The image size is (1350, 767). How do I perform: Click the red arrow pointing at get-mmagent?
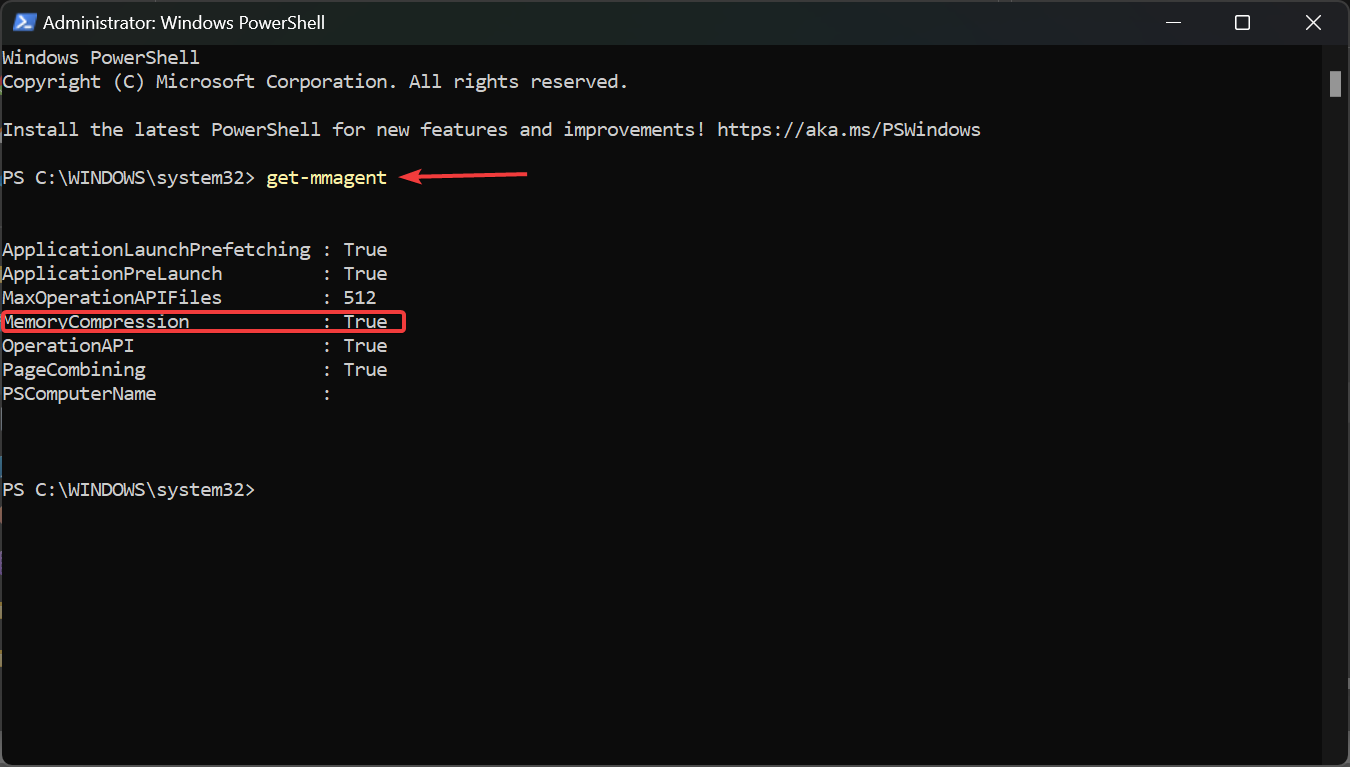coord(464,177)
